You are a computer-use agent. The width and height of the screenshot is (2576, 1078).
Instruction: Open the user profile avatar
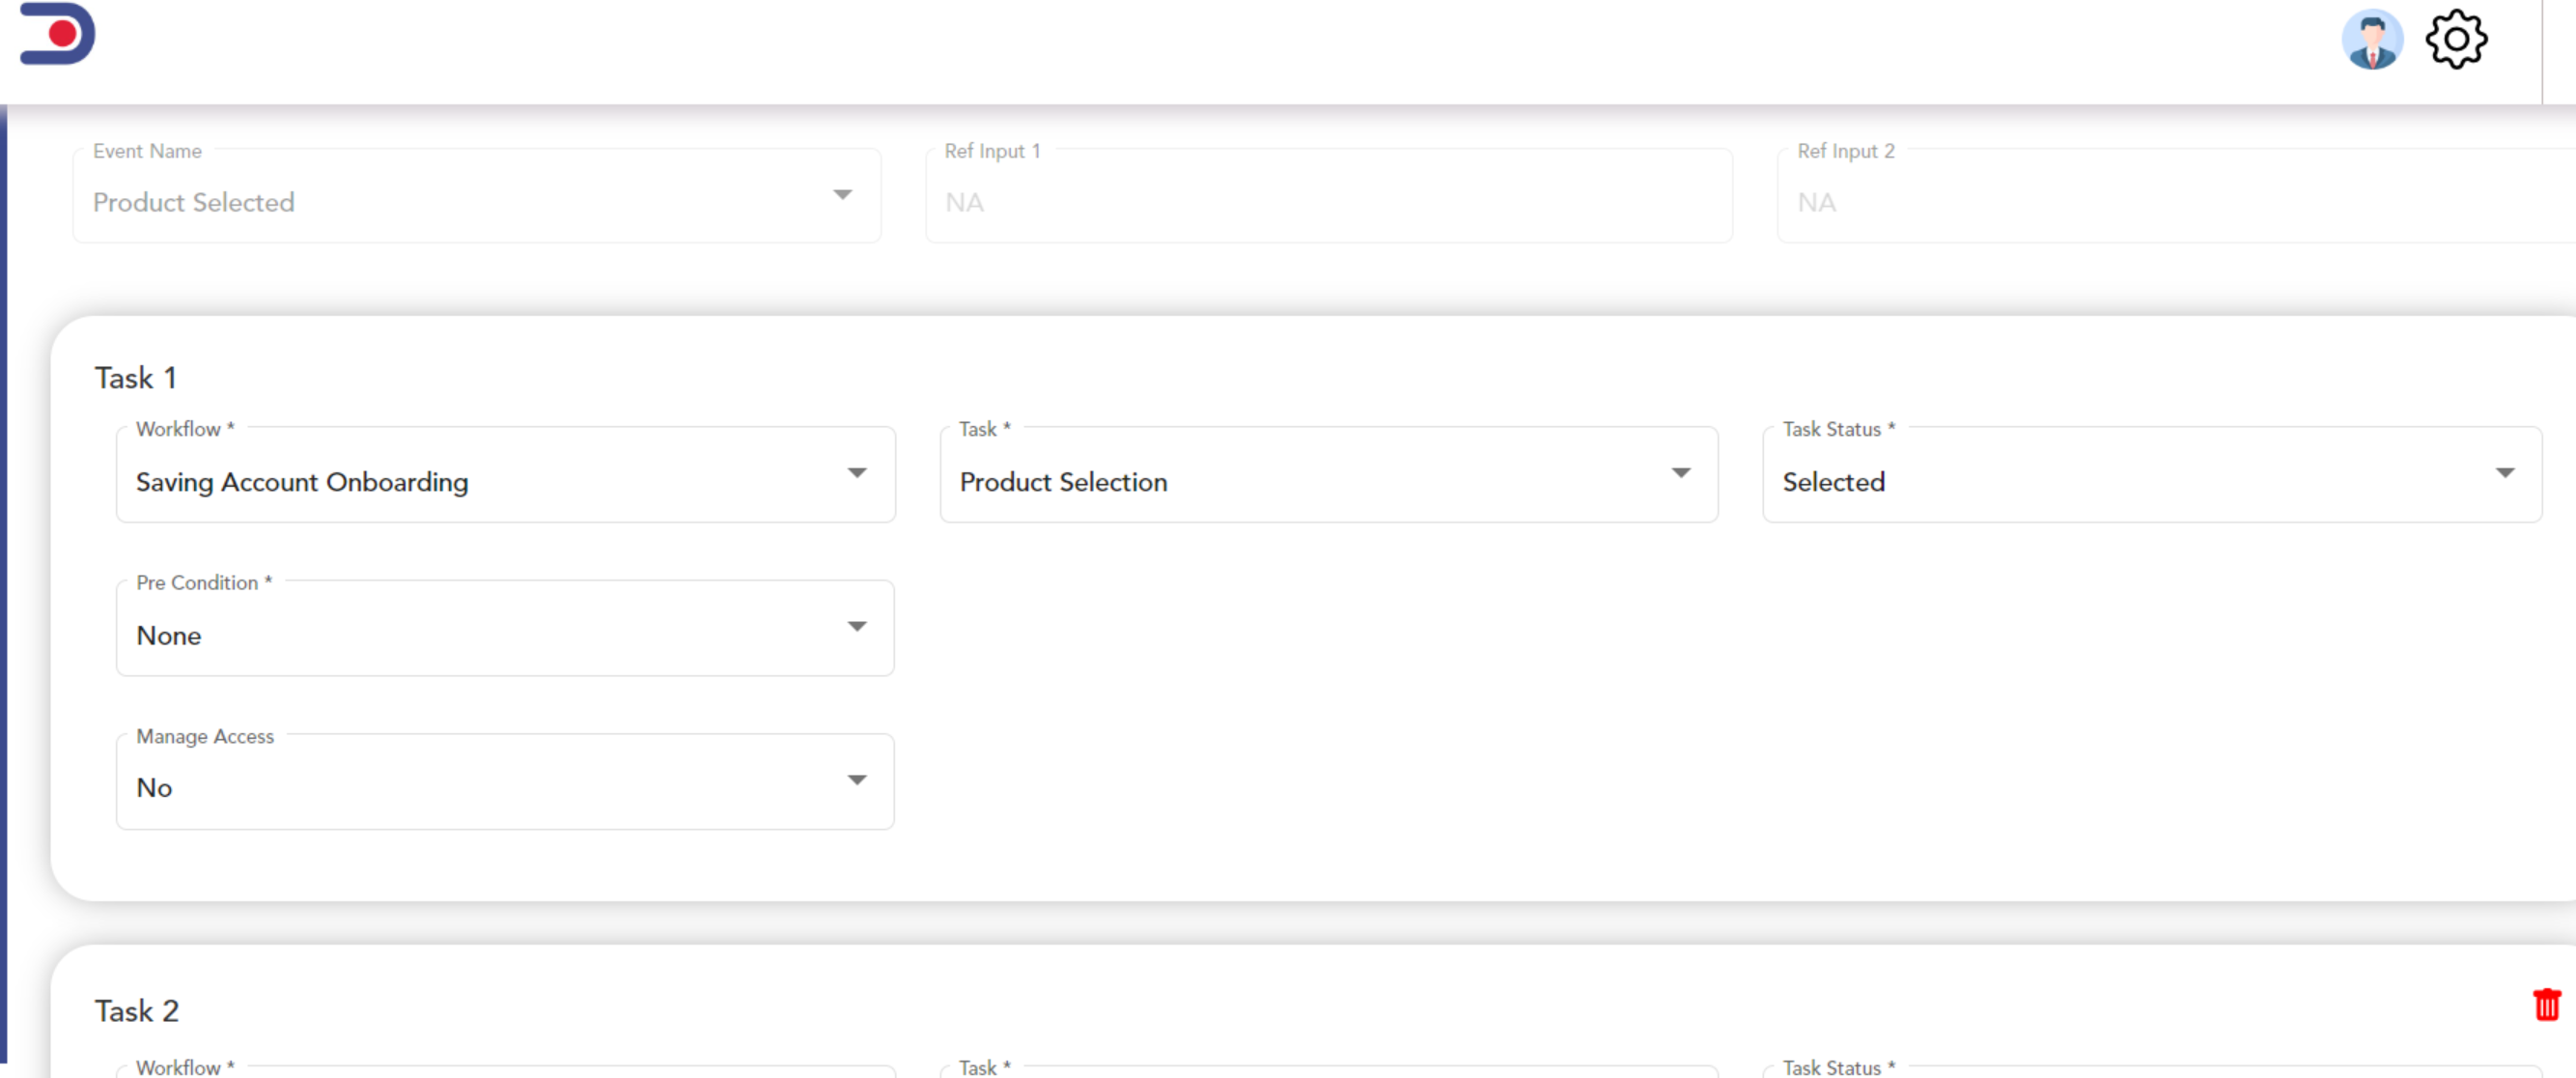(2372, 40)
